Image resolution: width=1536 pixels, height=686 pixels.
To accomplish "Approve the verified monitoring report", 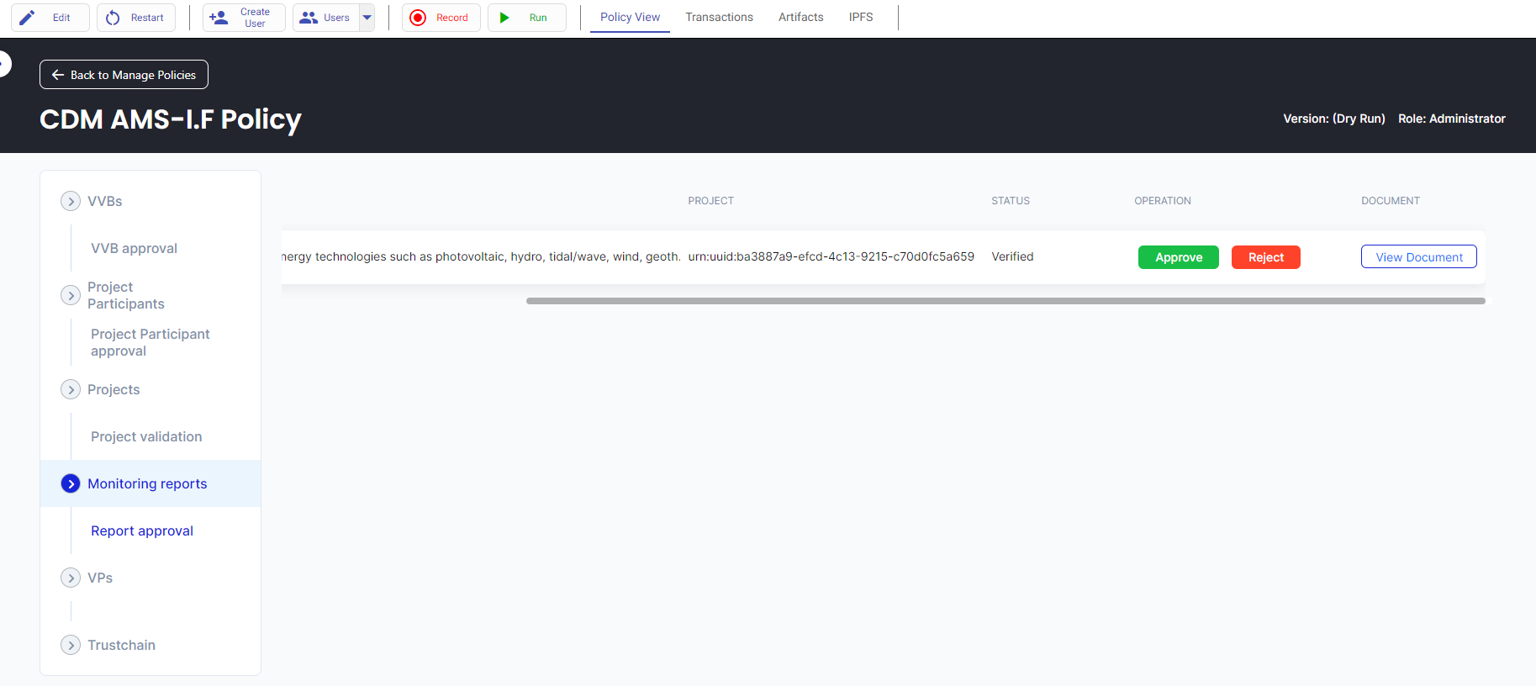I will pyautogui.click(x=1178, y=257).
